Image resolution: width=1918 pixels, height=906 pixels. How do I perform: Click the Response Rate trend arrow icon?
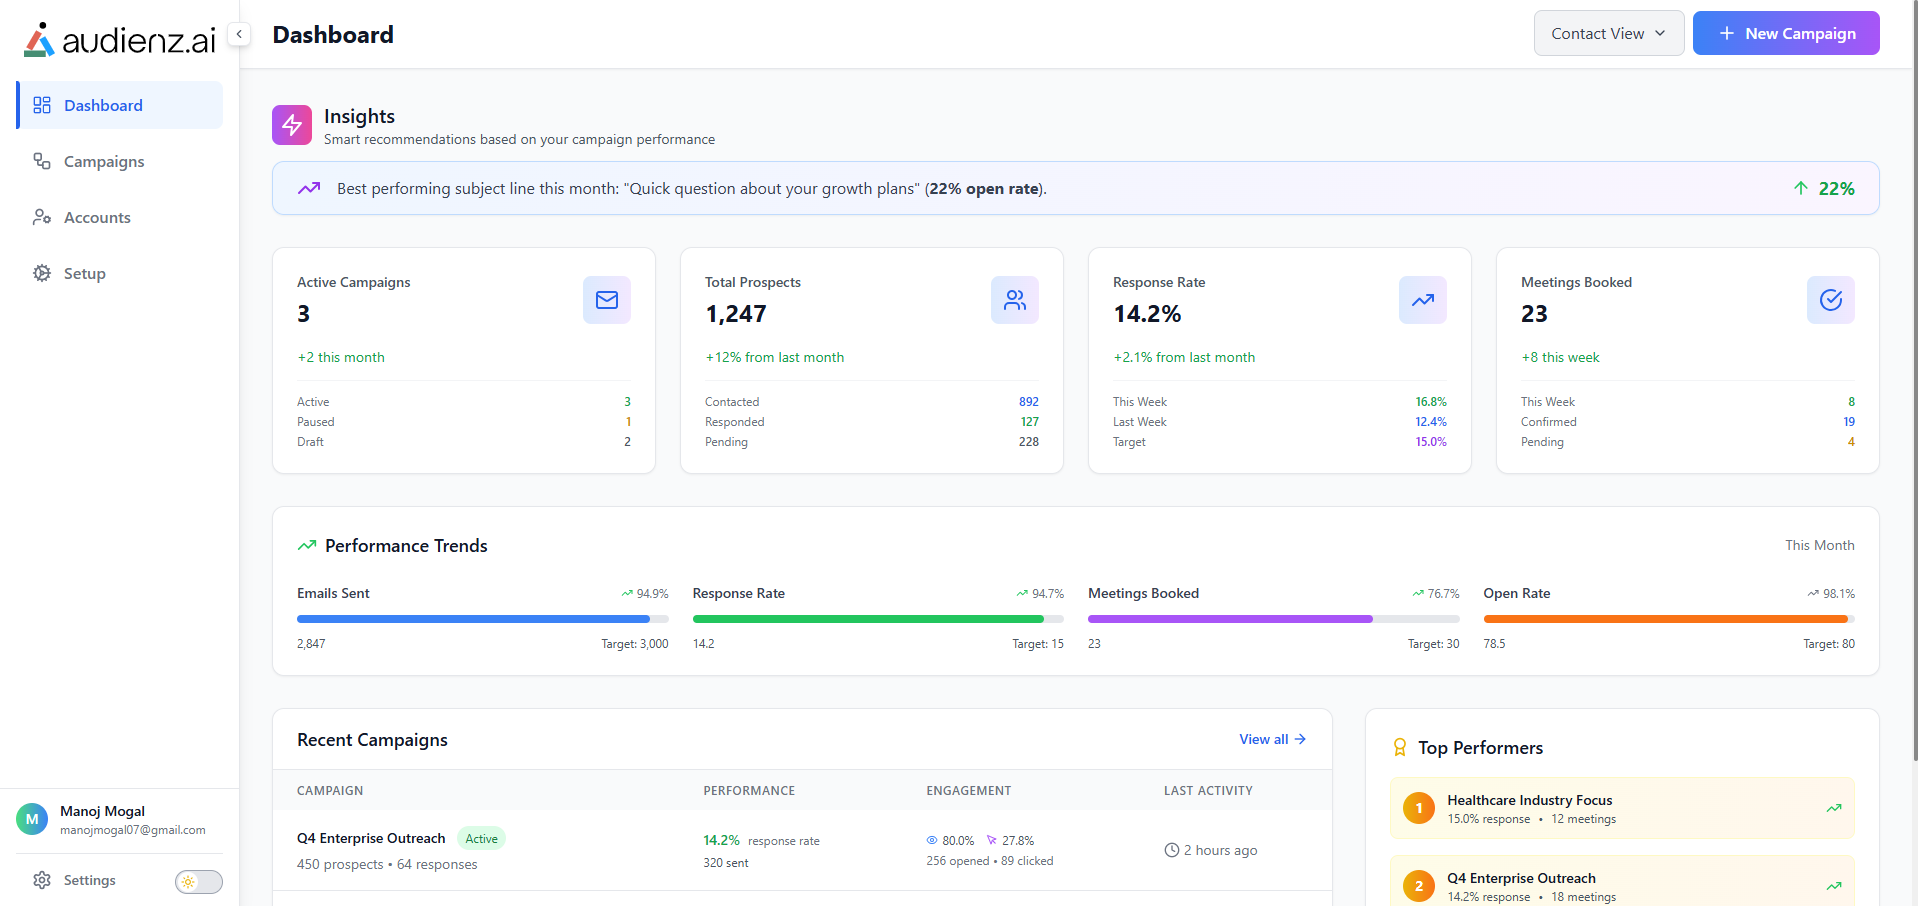1422,300
